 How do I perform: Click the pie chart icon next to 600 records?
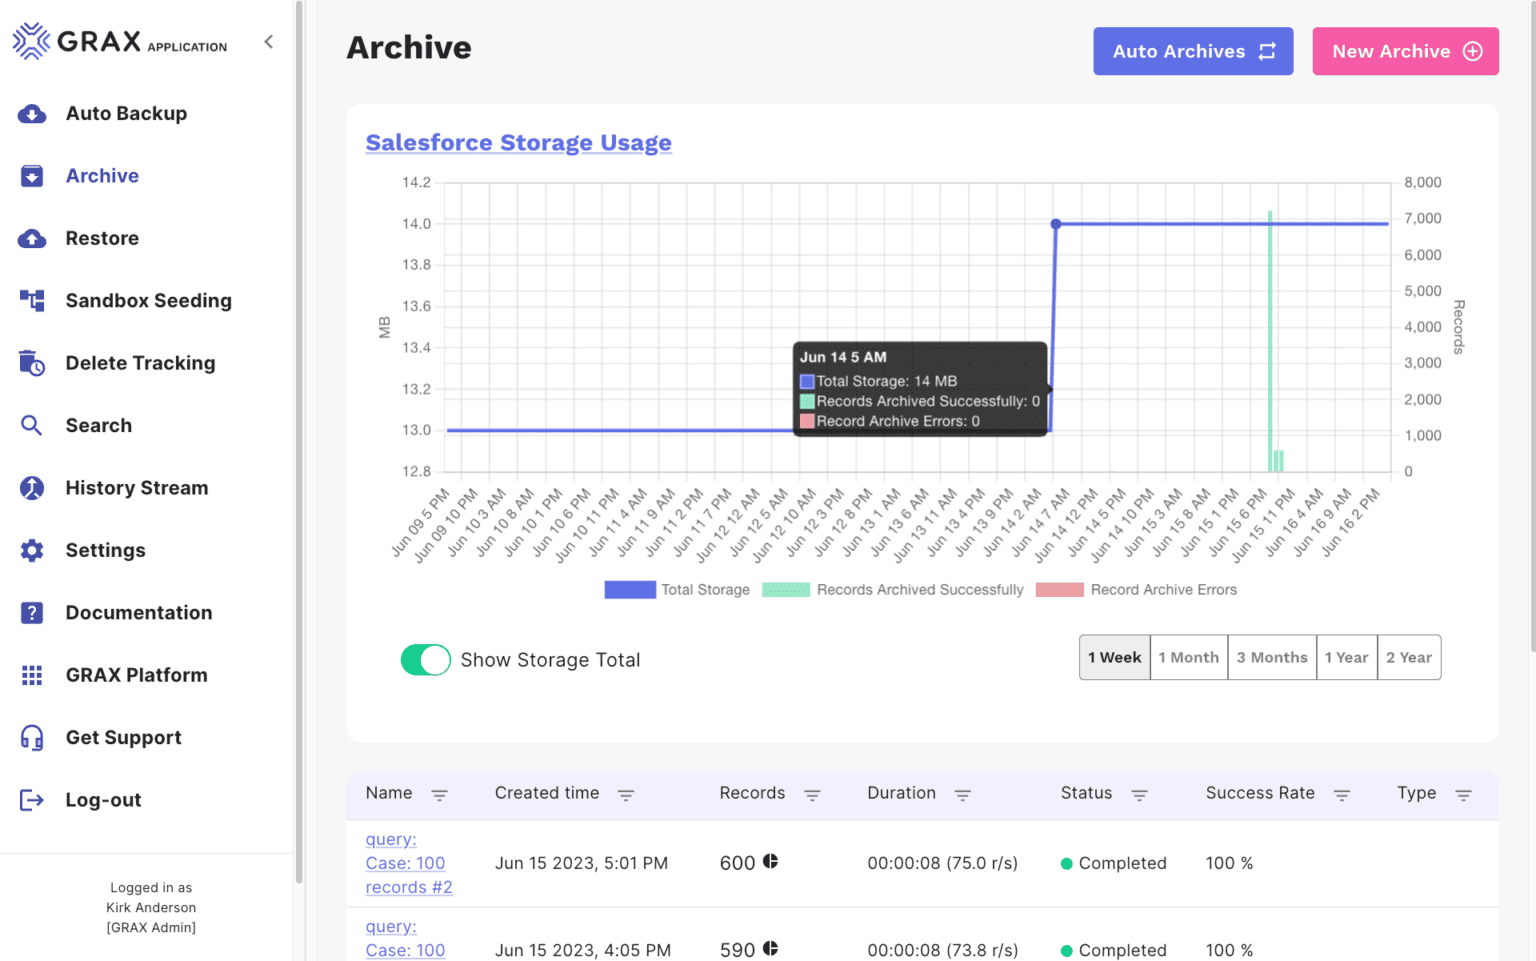click(x=772, y=862)
